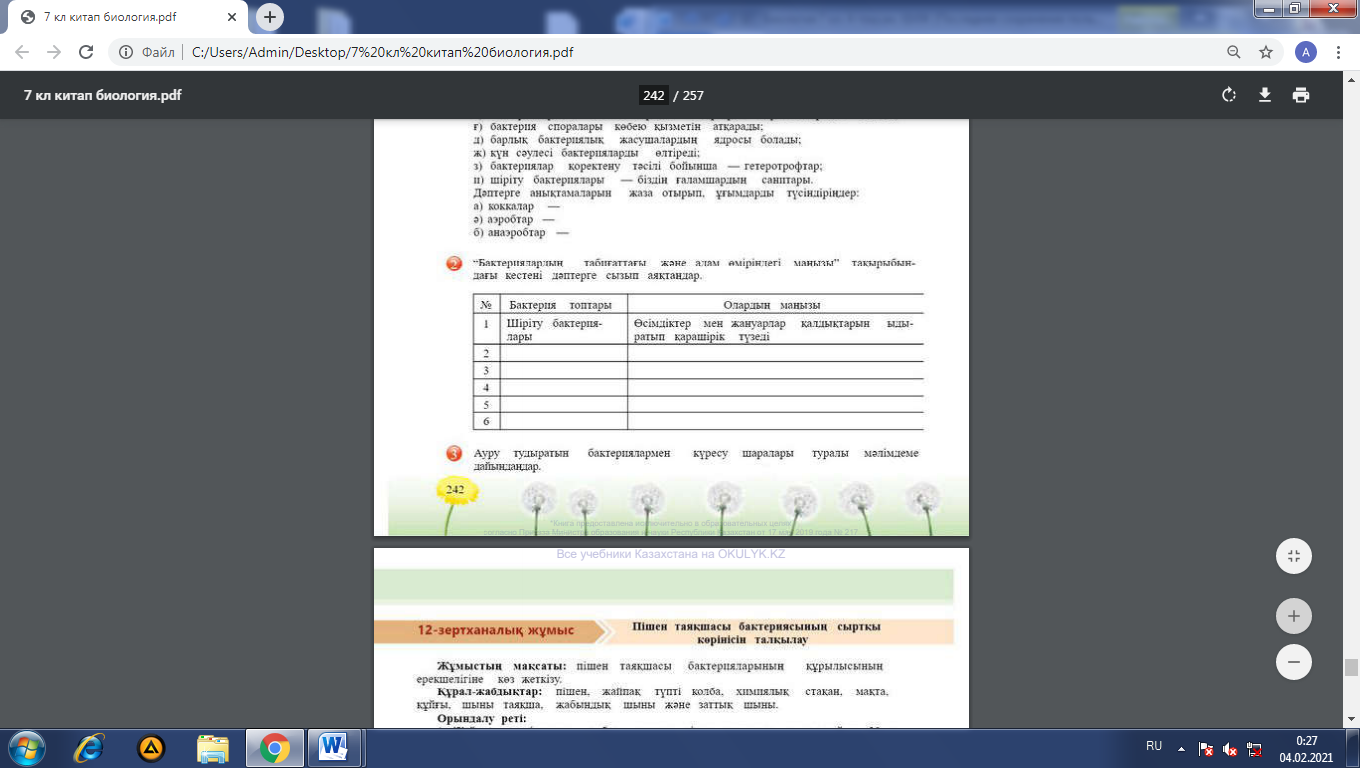Image resolution: width=1360 pixels, height=768 pixels.
Task: Click the 'а) коккалар' line
Action: coord(516,207)
